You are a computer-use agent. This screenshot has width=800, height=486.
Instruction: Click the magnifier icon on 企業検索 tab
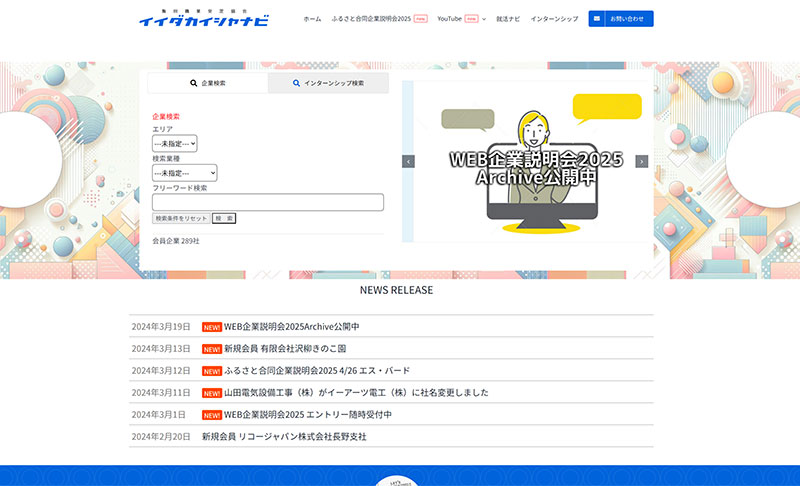tap(194, 83)
